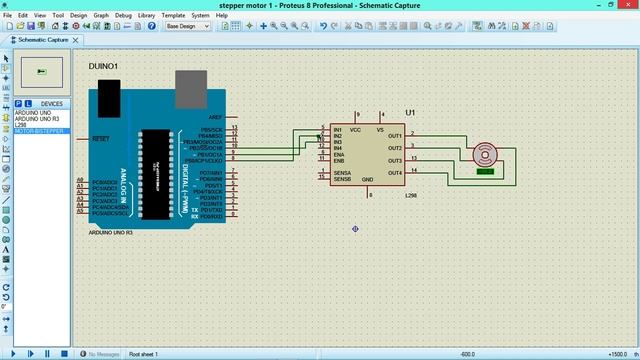Redo the last undone change
Screen dimensions: 640x360
334,26
